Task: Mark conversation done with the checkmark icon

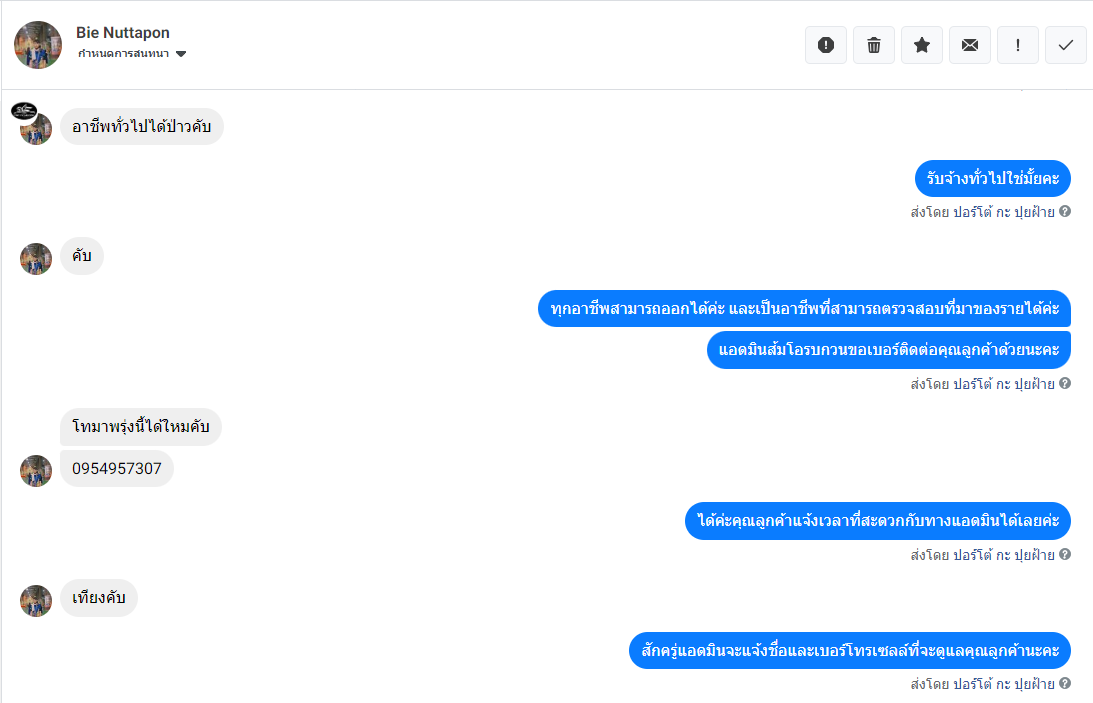Action: tap(1066, 45)
